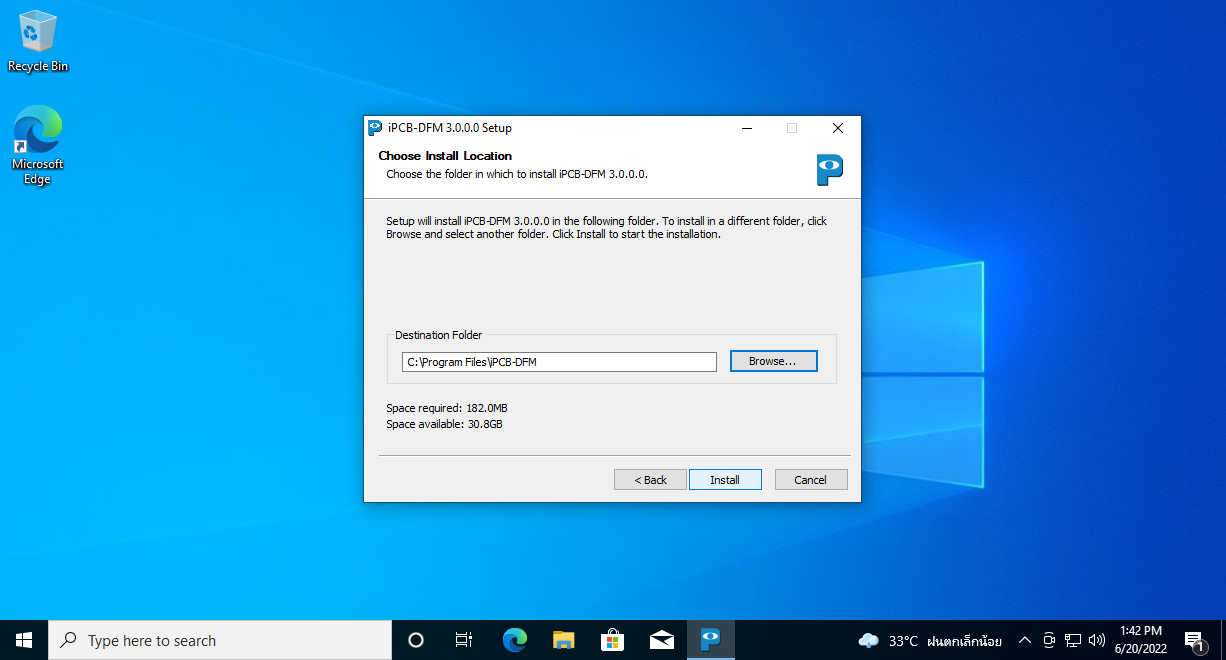Image resolution: width=1226 pixels, height=660 pixels.
Task: Open the notification center icon
Action: pos(1194,641)
